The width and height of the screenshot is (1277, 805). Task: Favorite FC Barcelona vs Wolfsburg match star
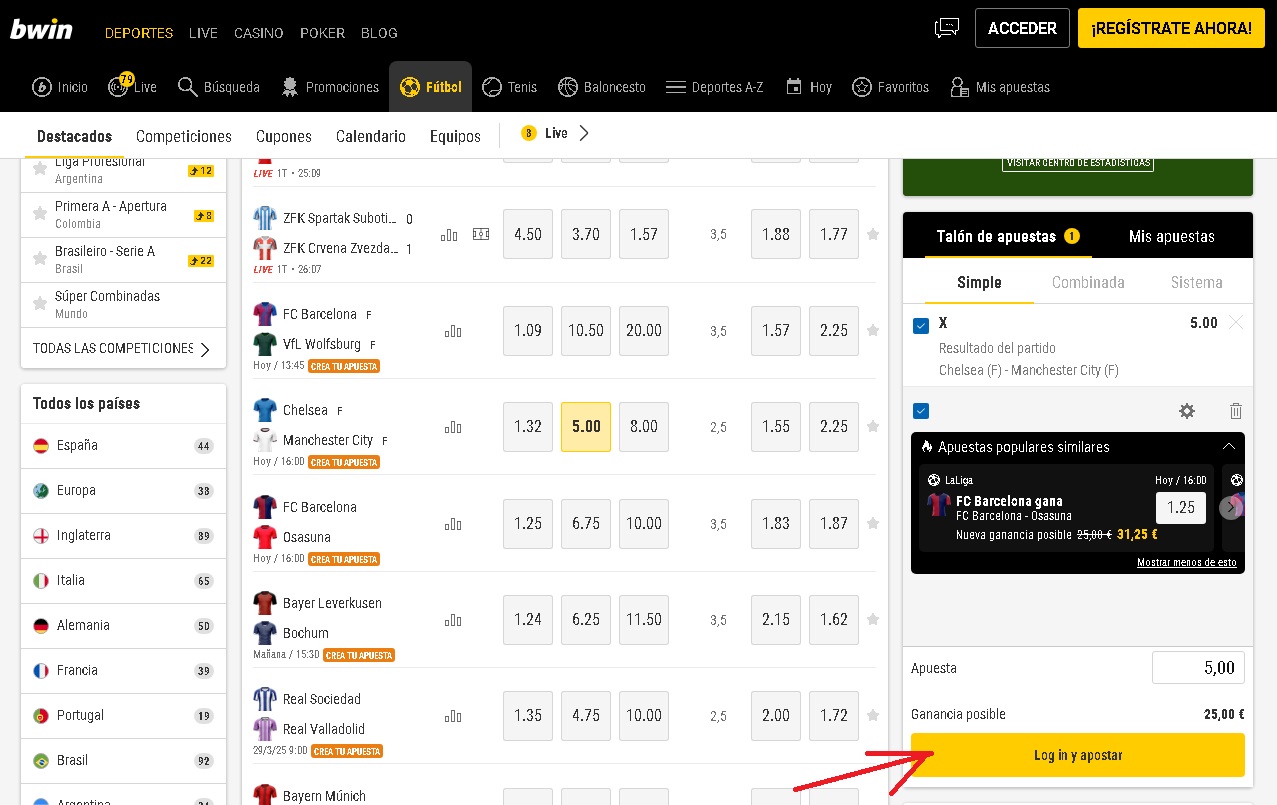[873, 331]
